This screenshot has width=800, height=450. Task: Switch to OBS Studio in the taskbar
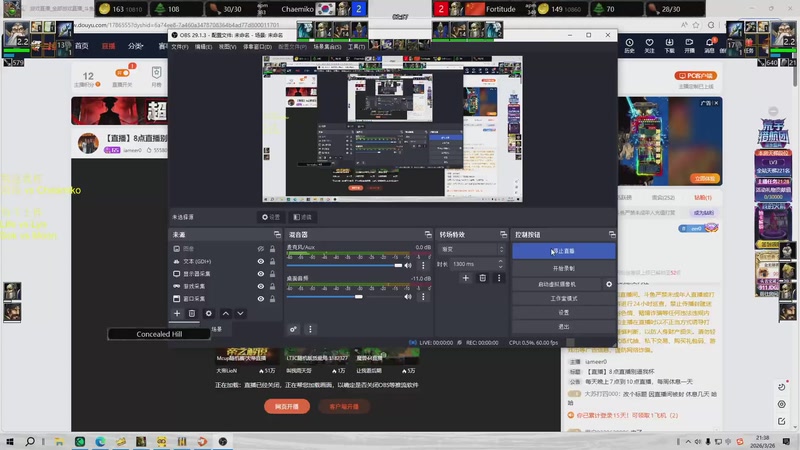223,441
